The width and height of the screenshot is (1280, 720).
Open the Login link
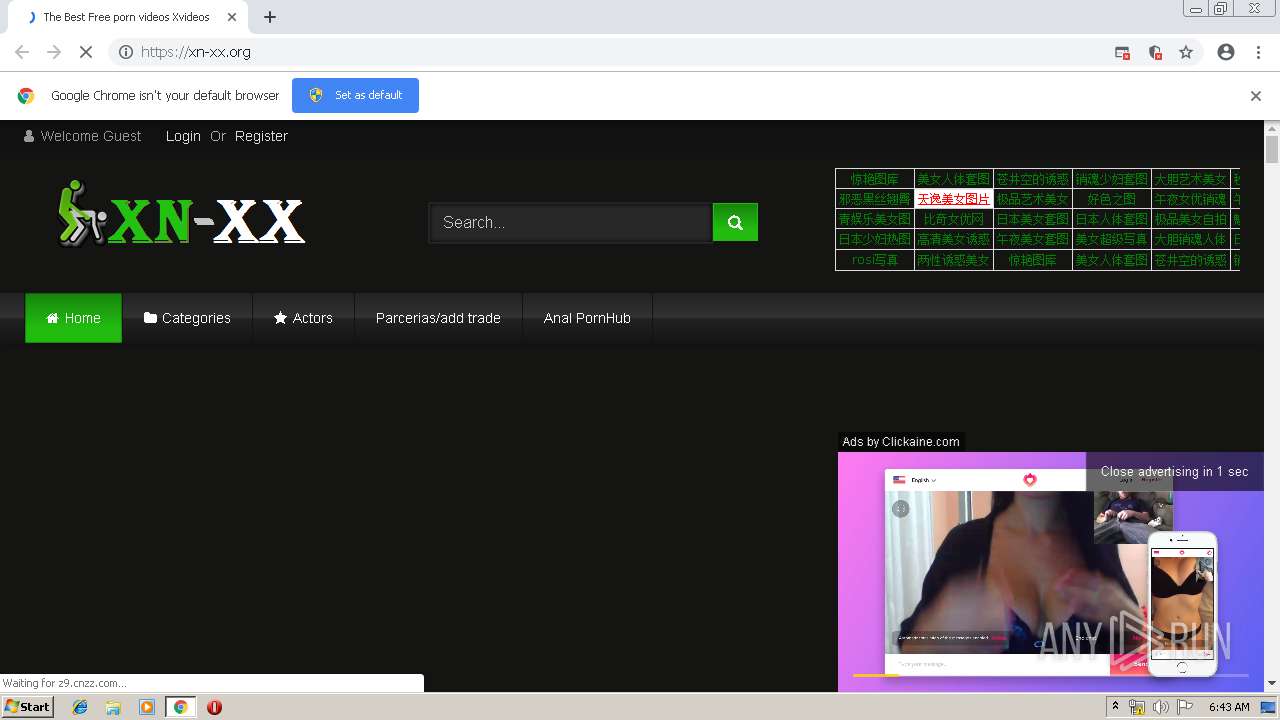click(x=183, y=136)
